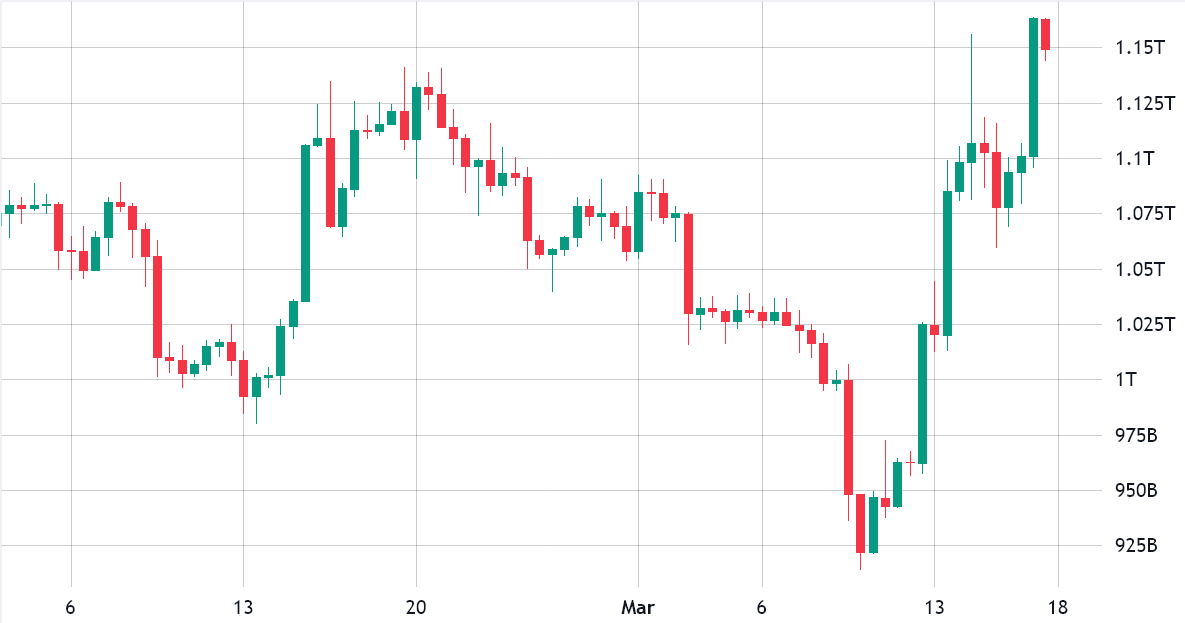
Task: Select the first 6 date label on the time axis
Action: 70,607
